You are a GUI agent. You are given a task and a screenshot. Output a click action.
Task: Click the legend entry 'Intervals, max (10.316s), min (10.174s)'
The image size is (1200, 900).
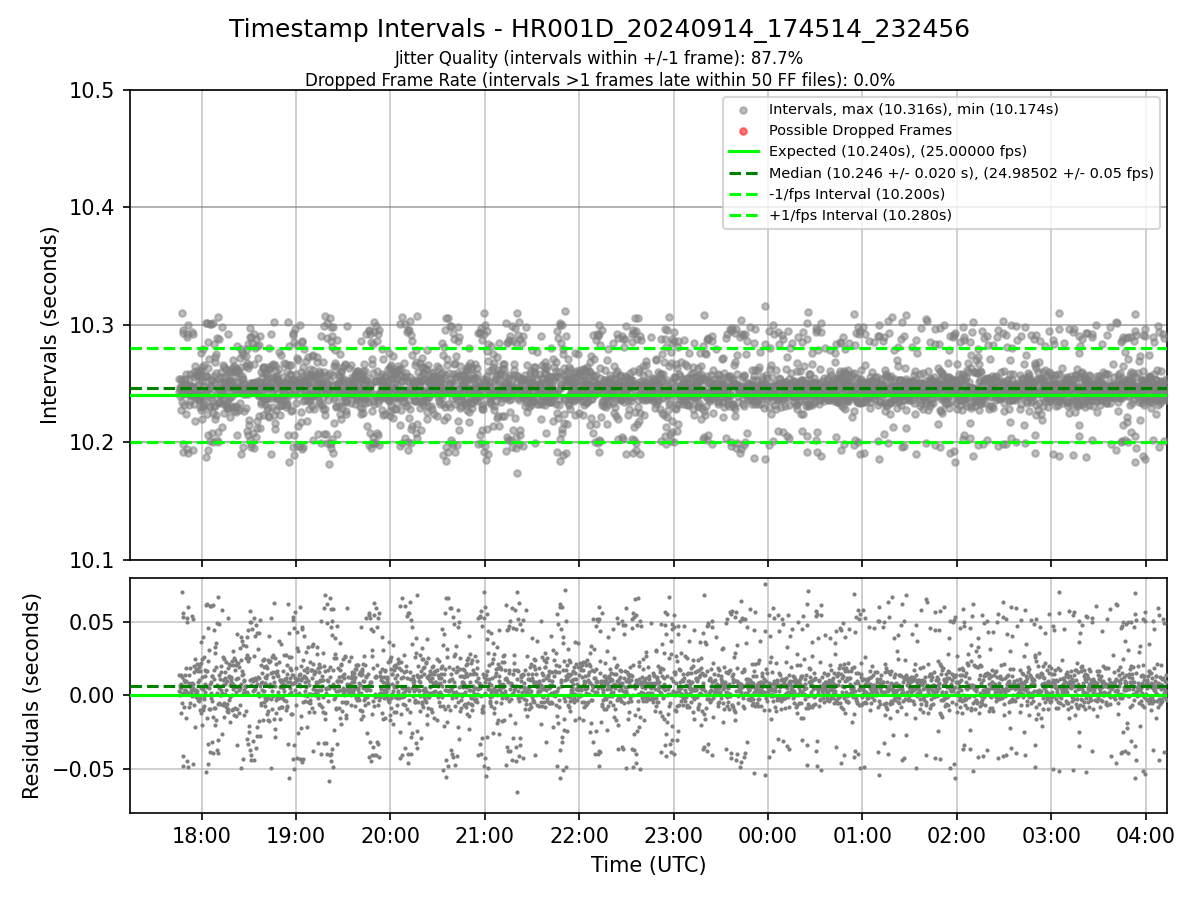(x=913, y=109)
